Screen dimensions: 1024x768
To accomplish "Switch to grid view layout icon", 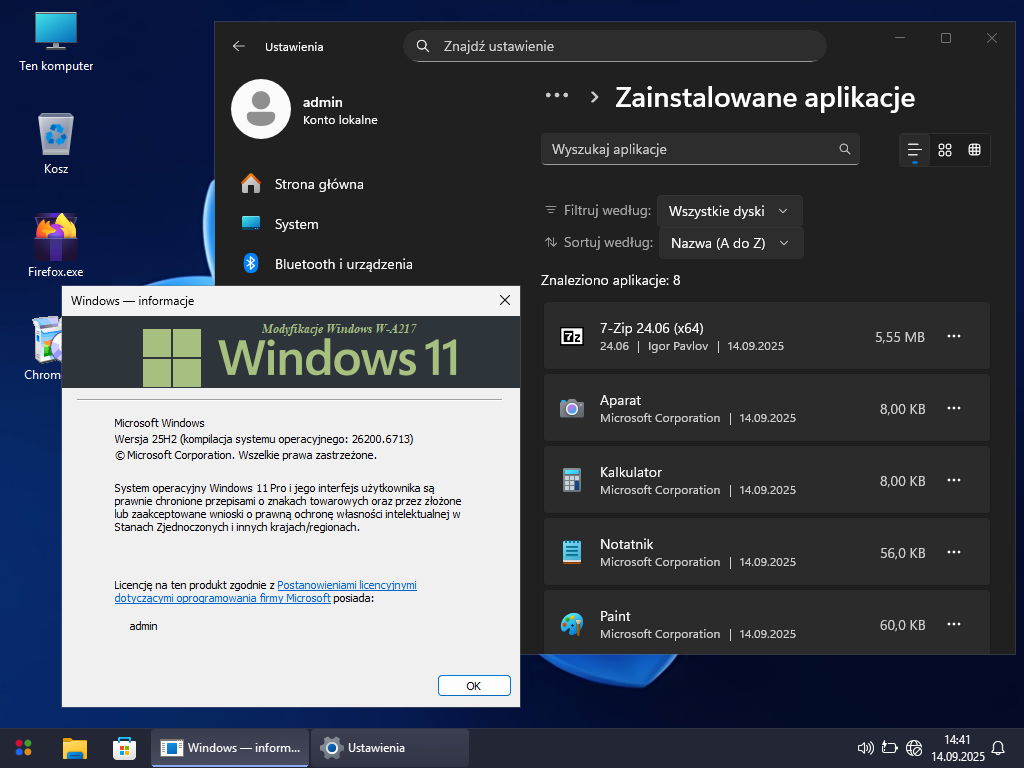I will coord(944,150).
